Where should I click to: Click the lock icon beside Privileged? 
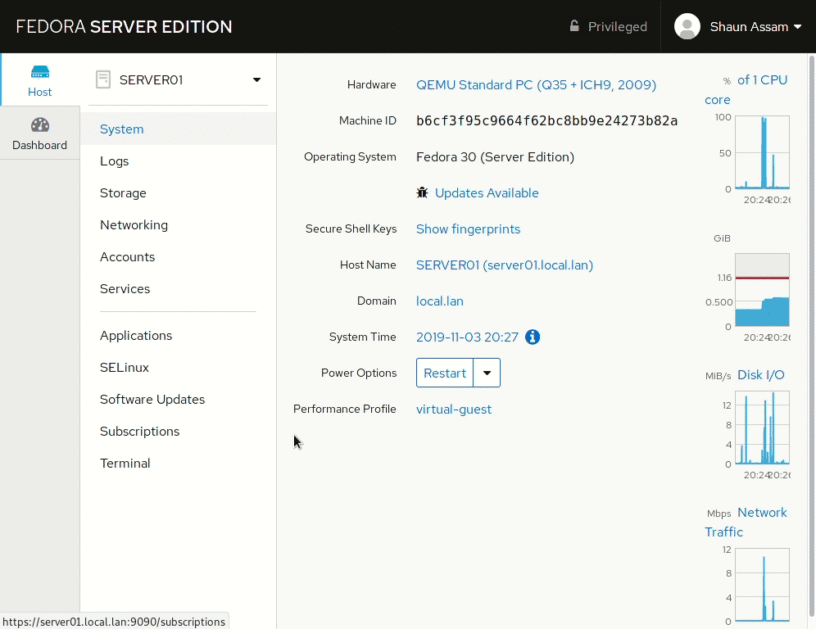(x=574, y=27)
